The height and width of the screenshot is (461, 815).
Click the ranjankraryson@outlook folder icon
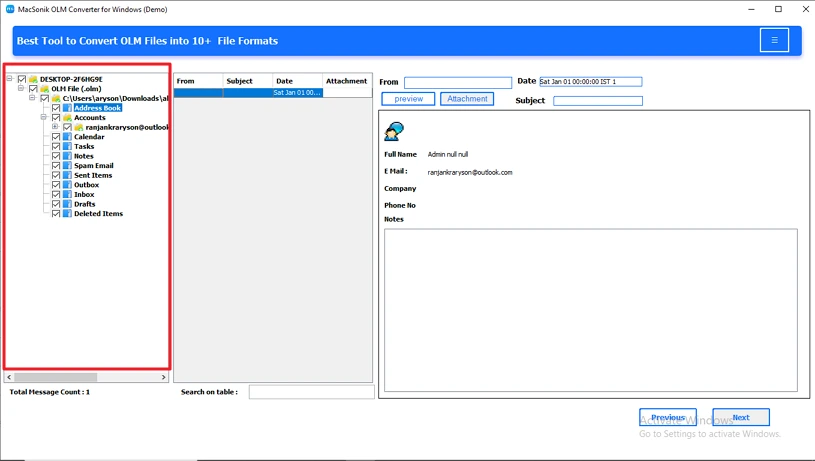point(79,127)
